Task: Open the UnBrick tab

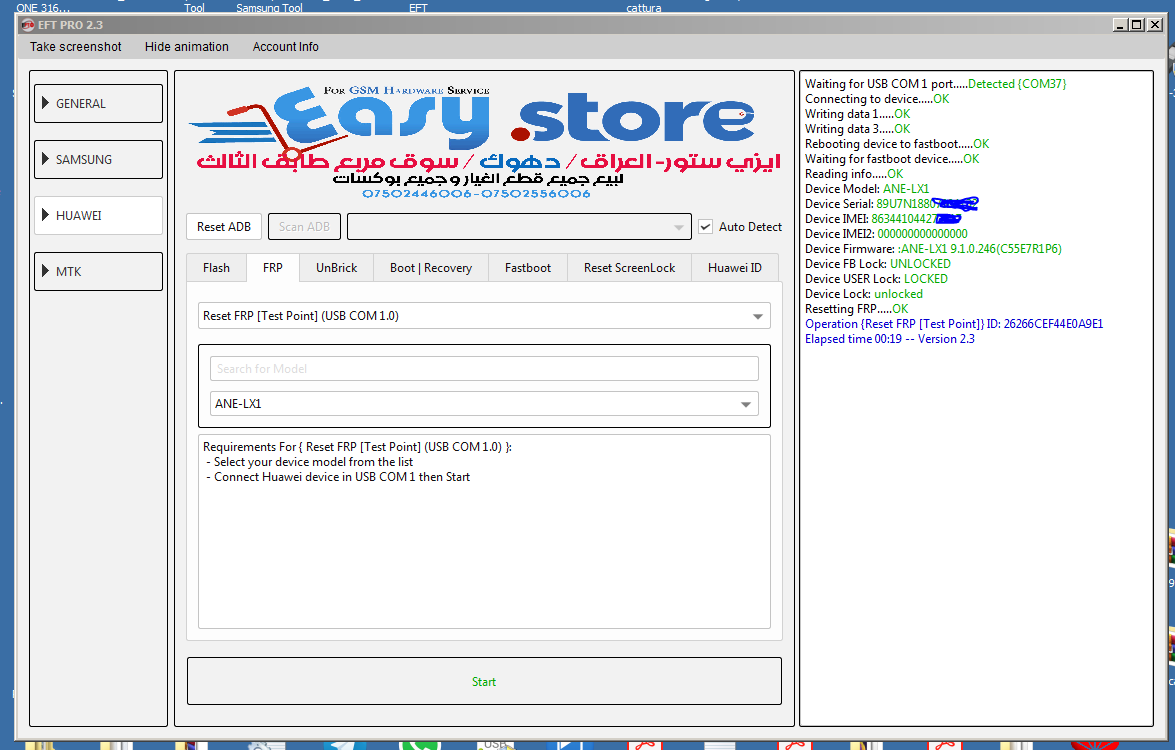Action: pyautogui.click(x=336, y=268)
